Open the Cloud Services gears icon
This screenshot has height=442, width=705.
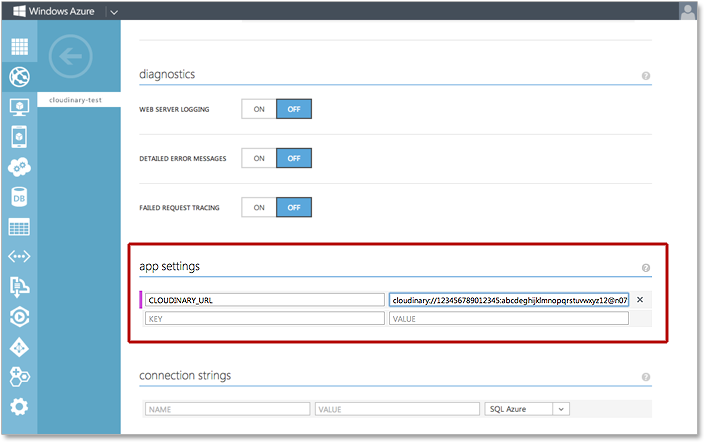[x=19, y=167]
